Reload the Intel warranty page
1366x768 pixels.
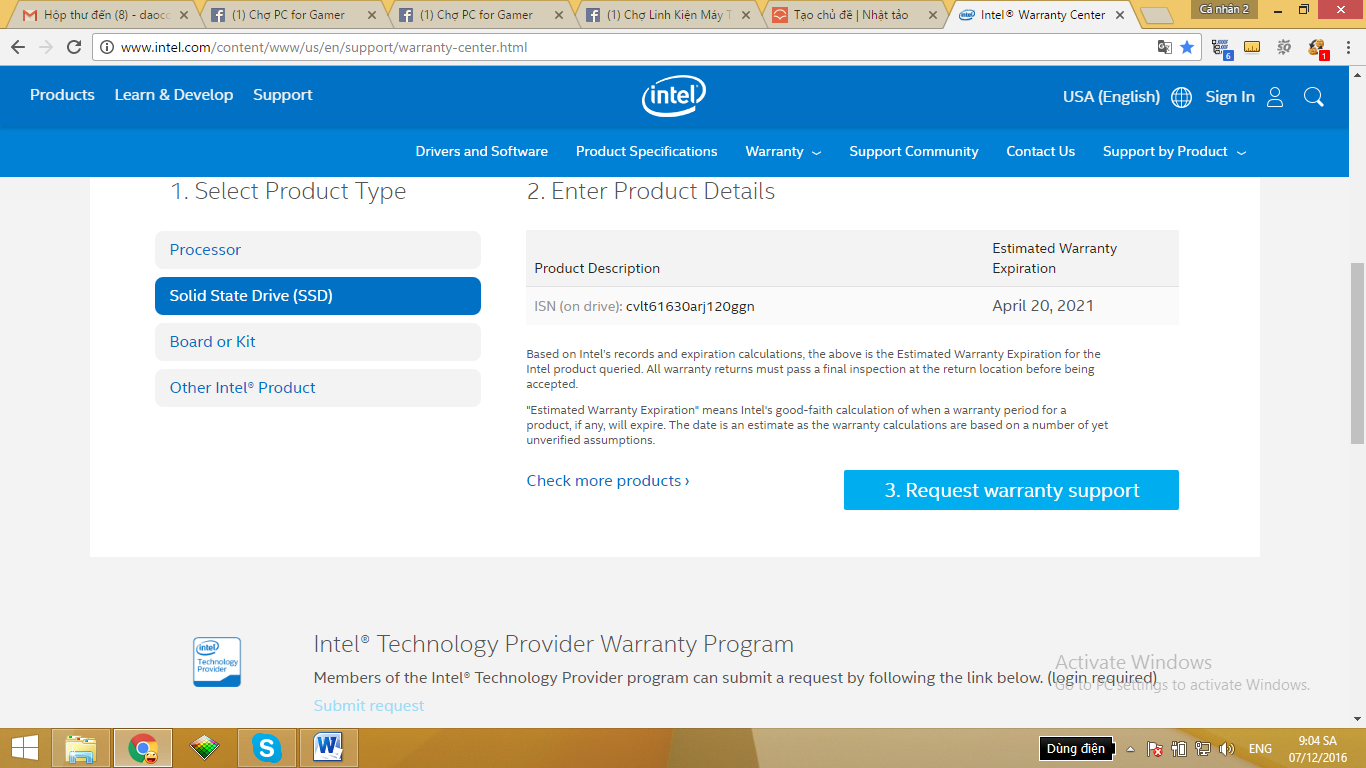pos(74,47)
